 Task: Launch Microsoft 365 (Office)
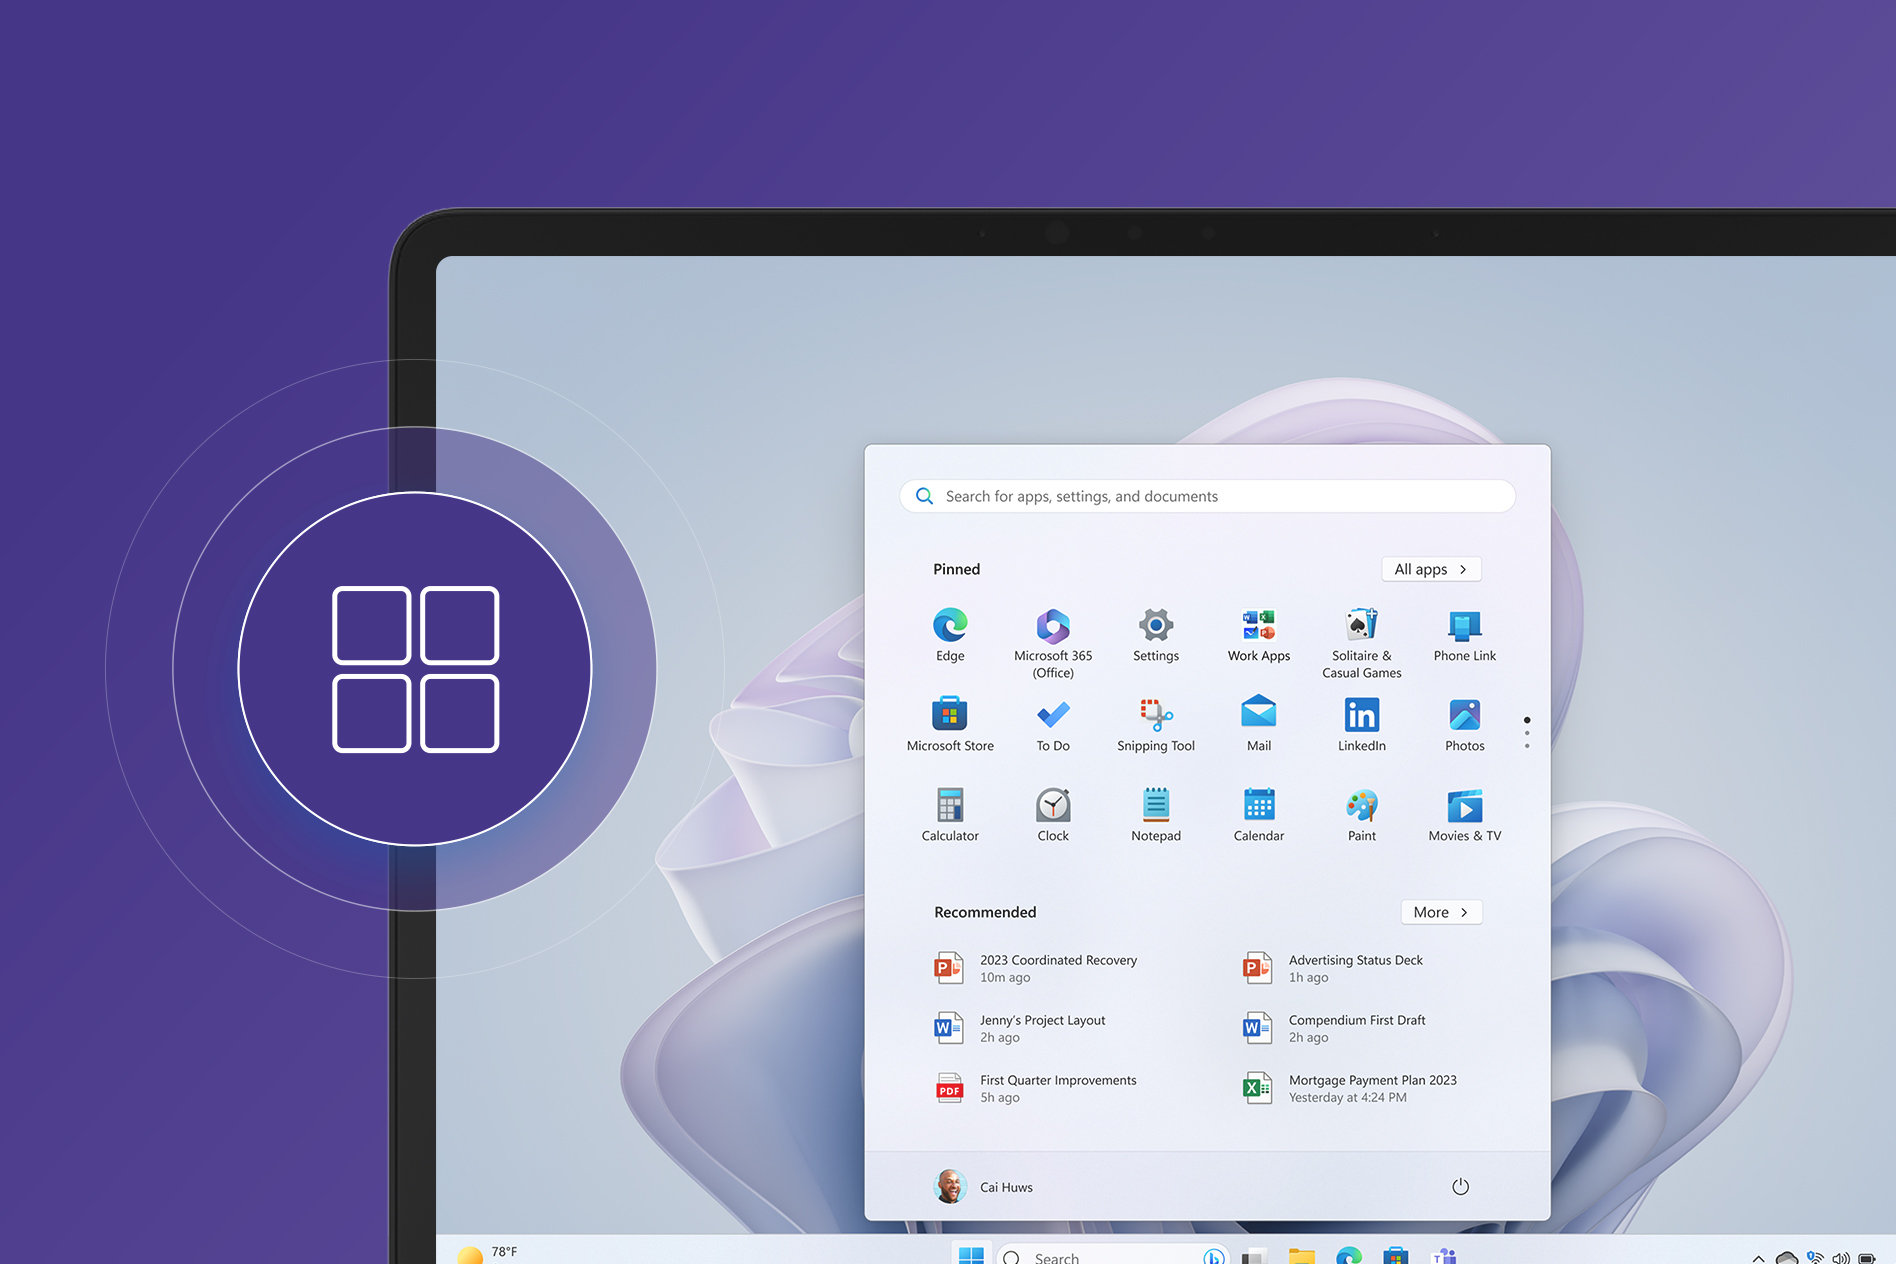coord(1052,628)
